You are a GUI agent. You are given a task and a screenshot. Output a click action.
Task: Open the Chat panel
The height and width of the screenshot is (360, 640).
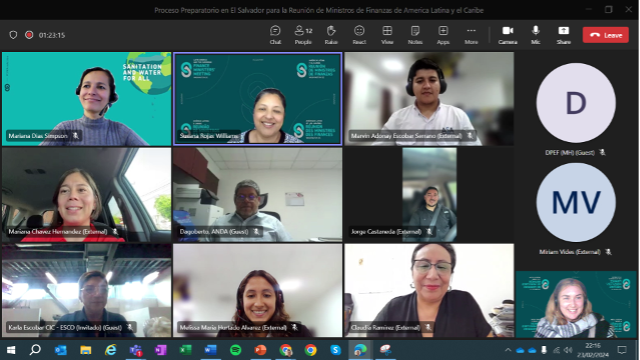tap(275, 35)
